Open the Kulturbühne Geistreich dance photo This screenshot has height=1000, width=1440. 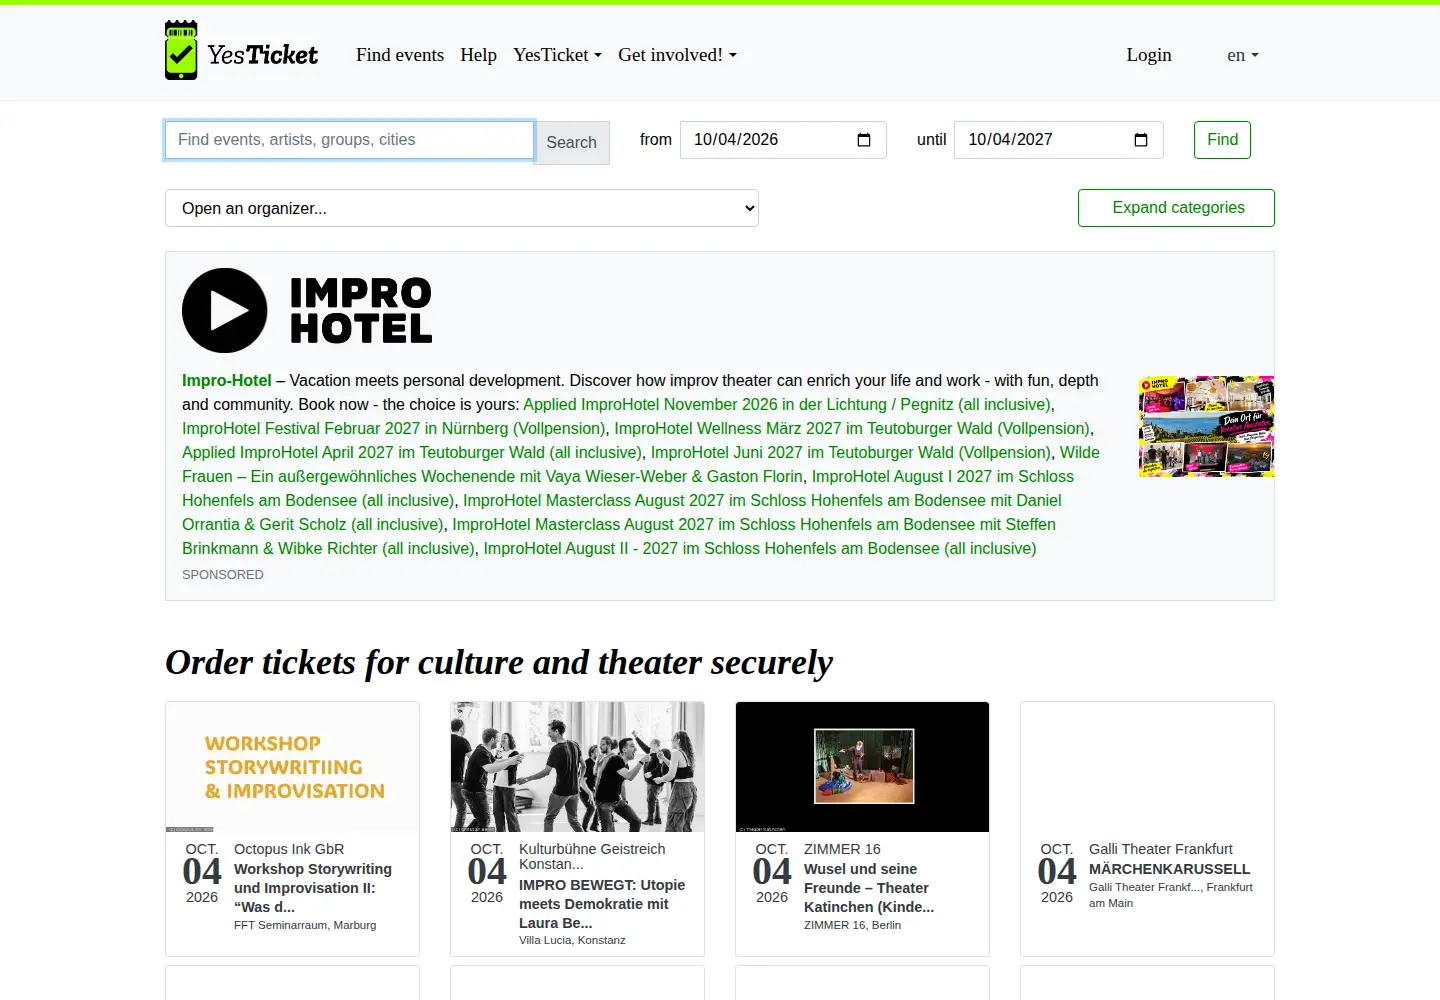[x=577, y=767]
